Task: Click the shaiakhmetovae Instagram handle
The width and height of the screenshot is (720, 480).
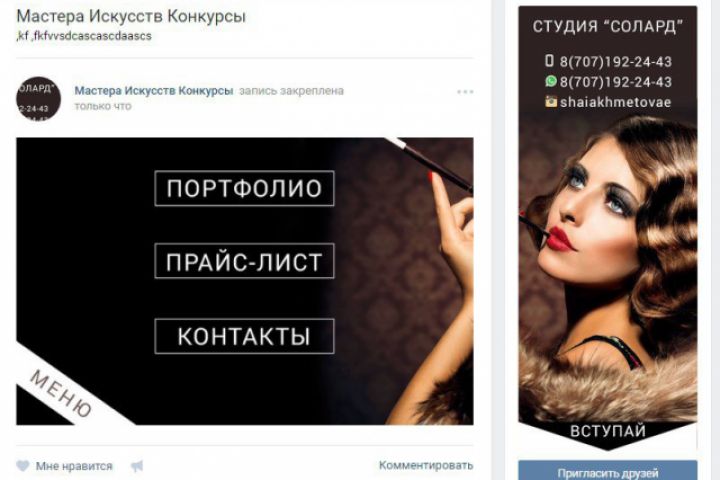Action: tap(615, 102)
